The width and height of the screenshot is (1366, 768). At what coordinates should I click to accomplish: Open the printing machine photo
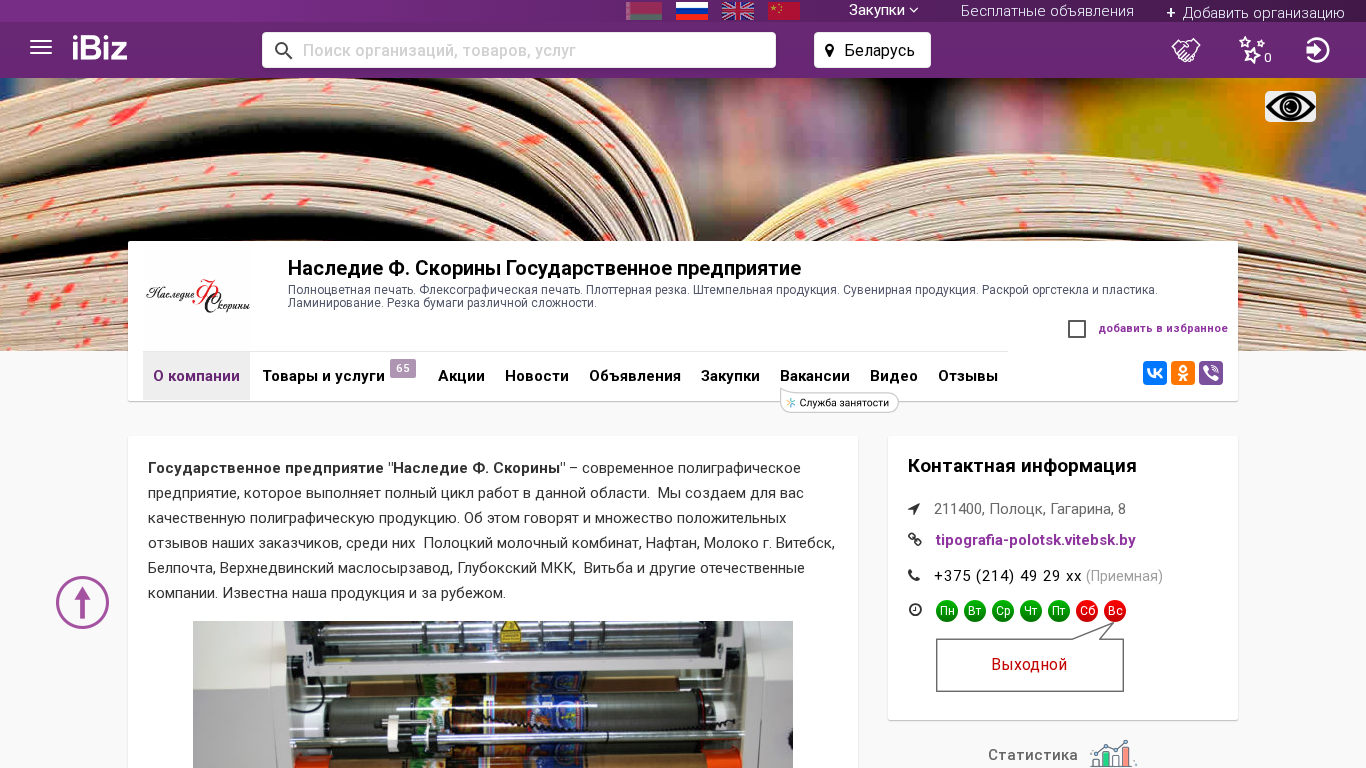coord(493,694)
